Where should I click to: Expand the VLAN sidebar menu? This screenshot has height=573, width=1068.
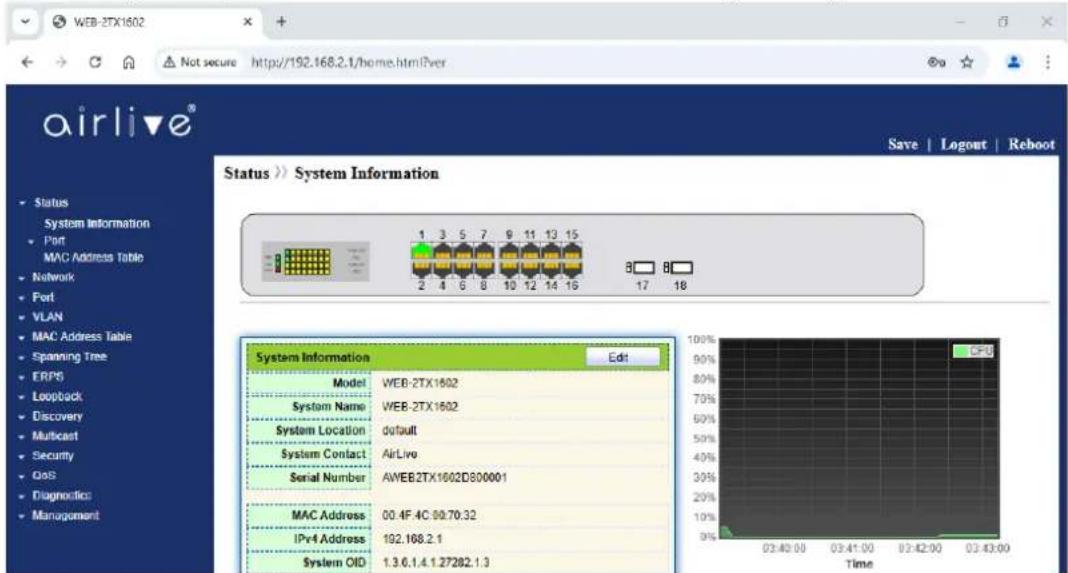[47, 317]
